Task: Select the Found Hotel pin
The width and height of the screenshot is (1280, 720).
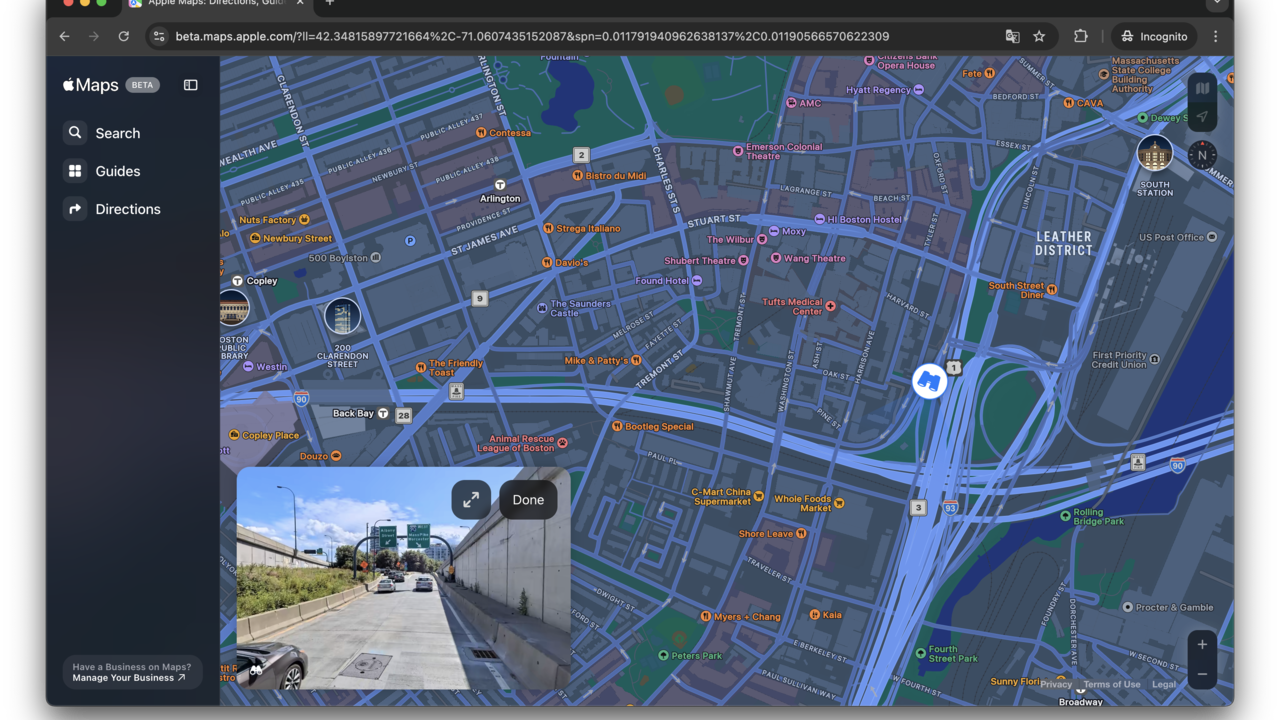Action: point(696,281)
